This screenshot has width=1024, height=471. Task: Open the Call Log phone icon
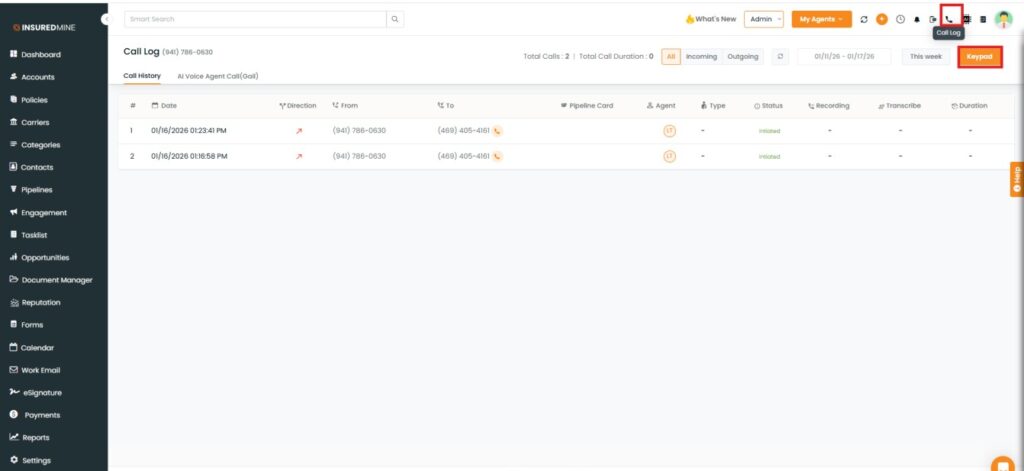click(949, 18)
